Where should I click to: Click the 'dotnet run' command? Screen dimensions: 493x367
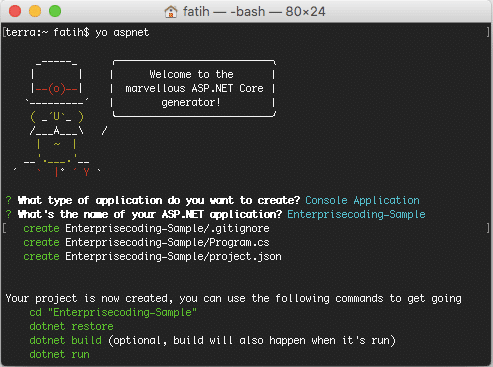[x=59, y=354]
